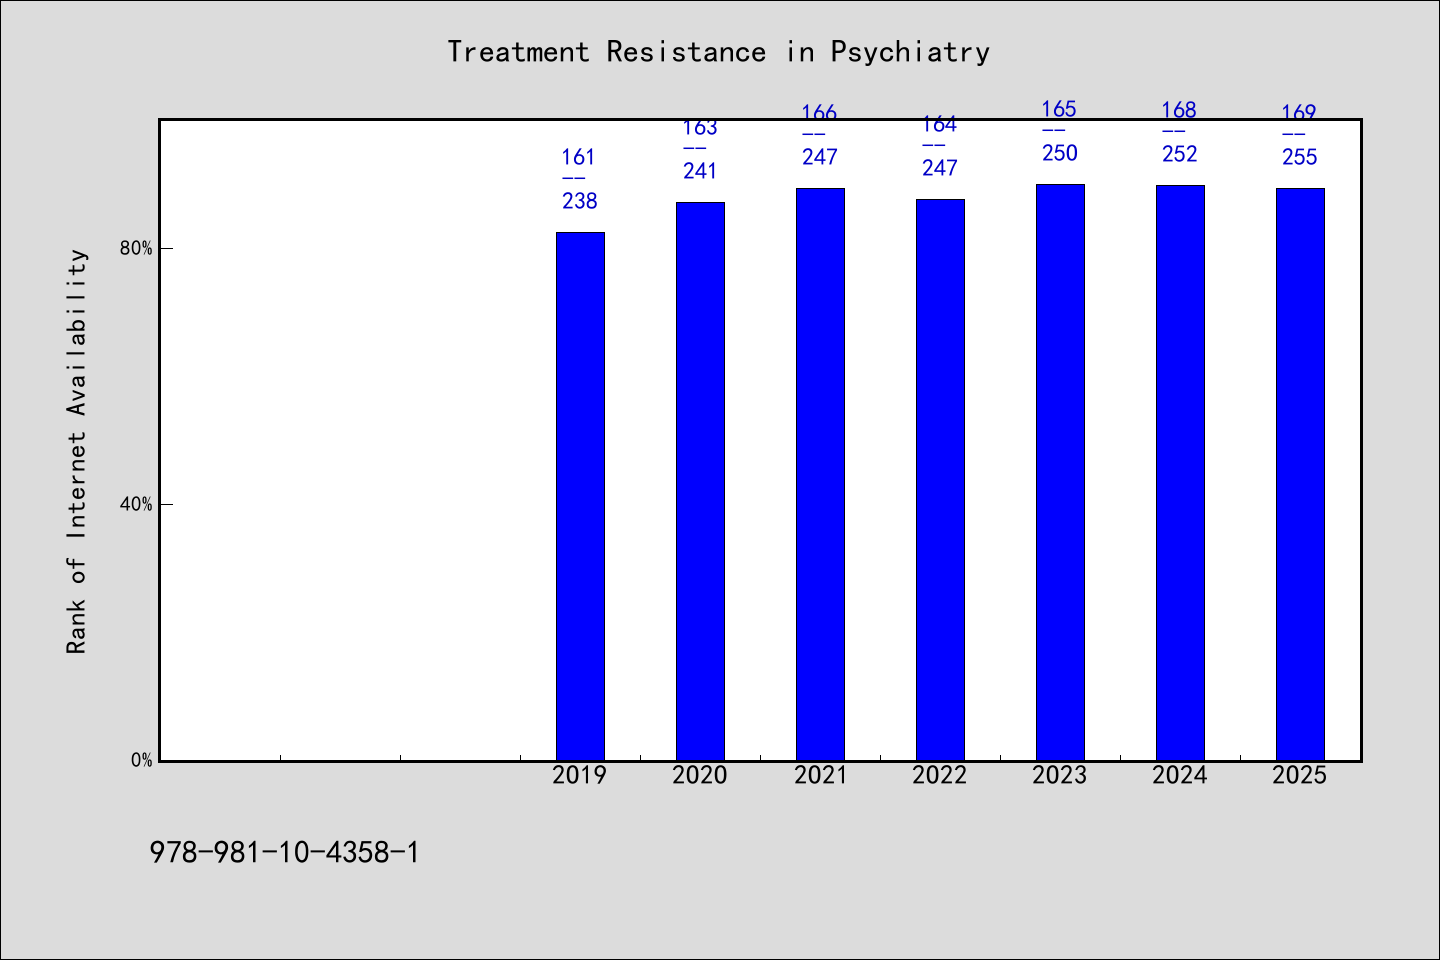Click the value 238 above the 2019 bar

[580, 201]
